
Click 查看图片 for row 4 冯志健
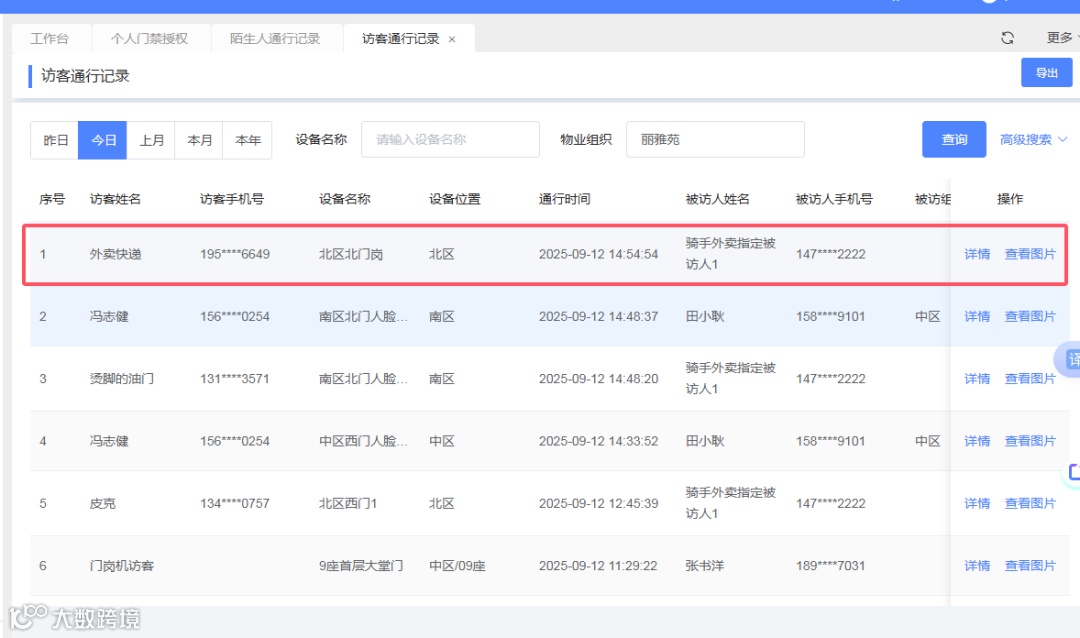click(x=1030, y=442)
